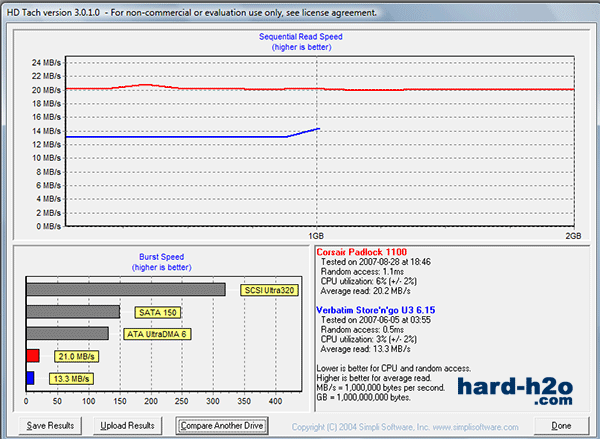Click the Save Results button
The image size is (600, 439).
(49, 425)
